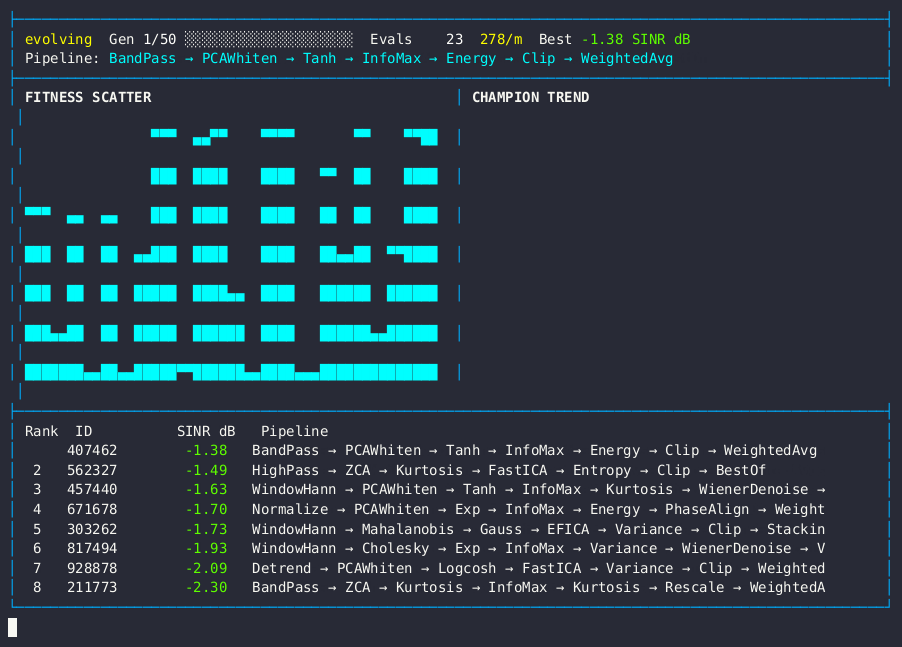Viewport: 902px width, 647px height.
Task: Click 'Logcosh' in row 928878's pipeline
Action: [x=467, y=568]
